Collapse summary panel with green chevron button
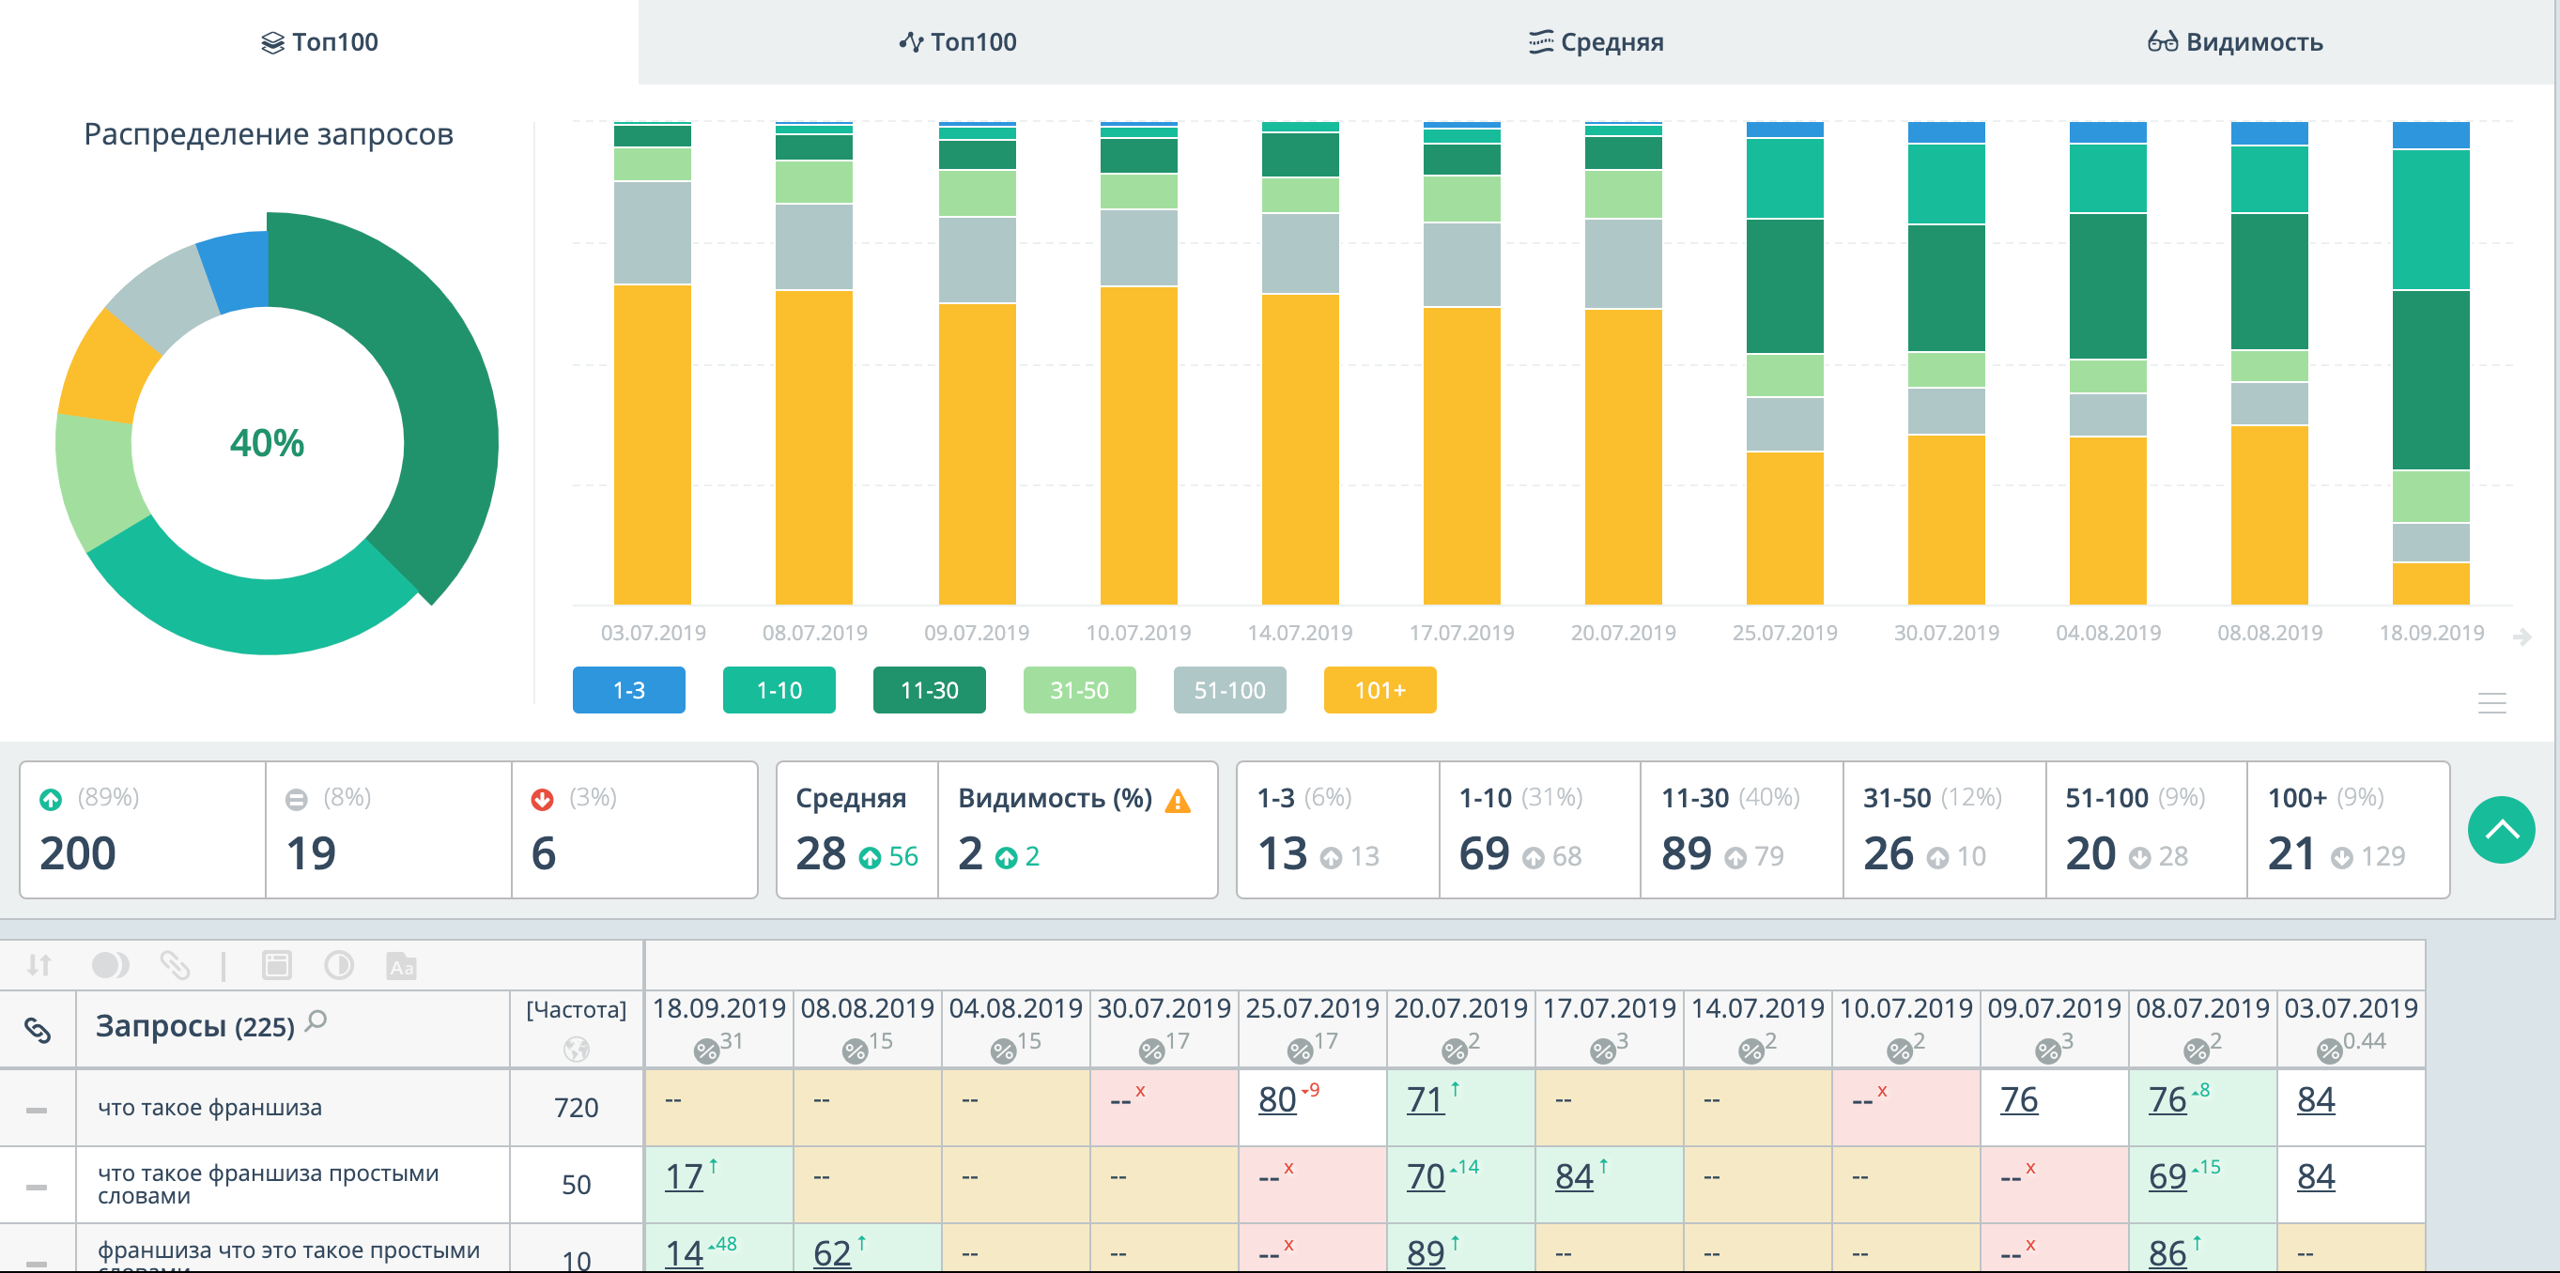2560x1273 pixels. (2500, 829)
